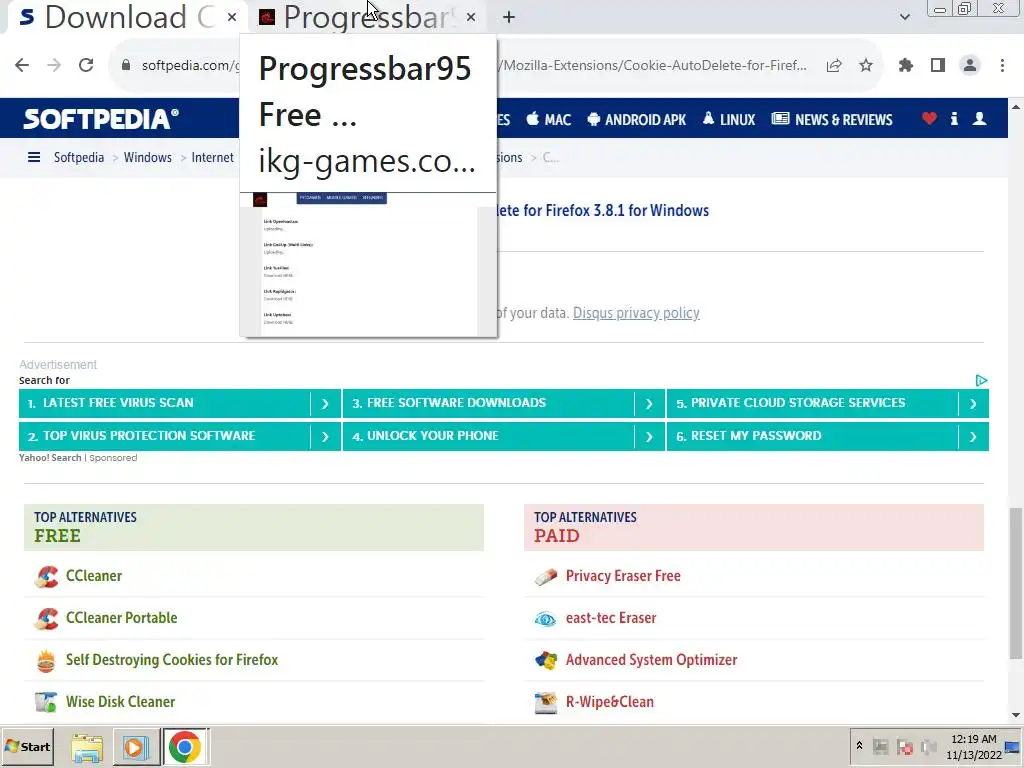Open the Extensions puzzle icon
The height and width of the screenshot is (768, 1024).
coord(906,65)
